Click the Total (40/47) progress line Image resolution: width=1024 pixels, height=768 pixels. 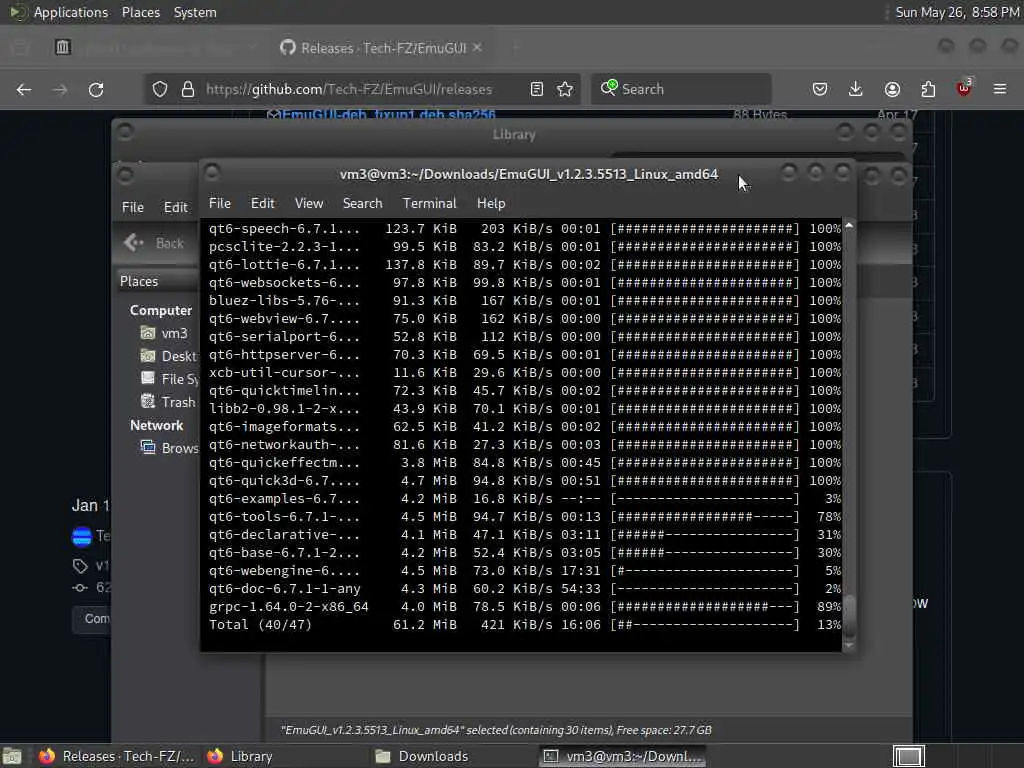pyautogui.click(x=524, y=624)
